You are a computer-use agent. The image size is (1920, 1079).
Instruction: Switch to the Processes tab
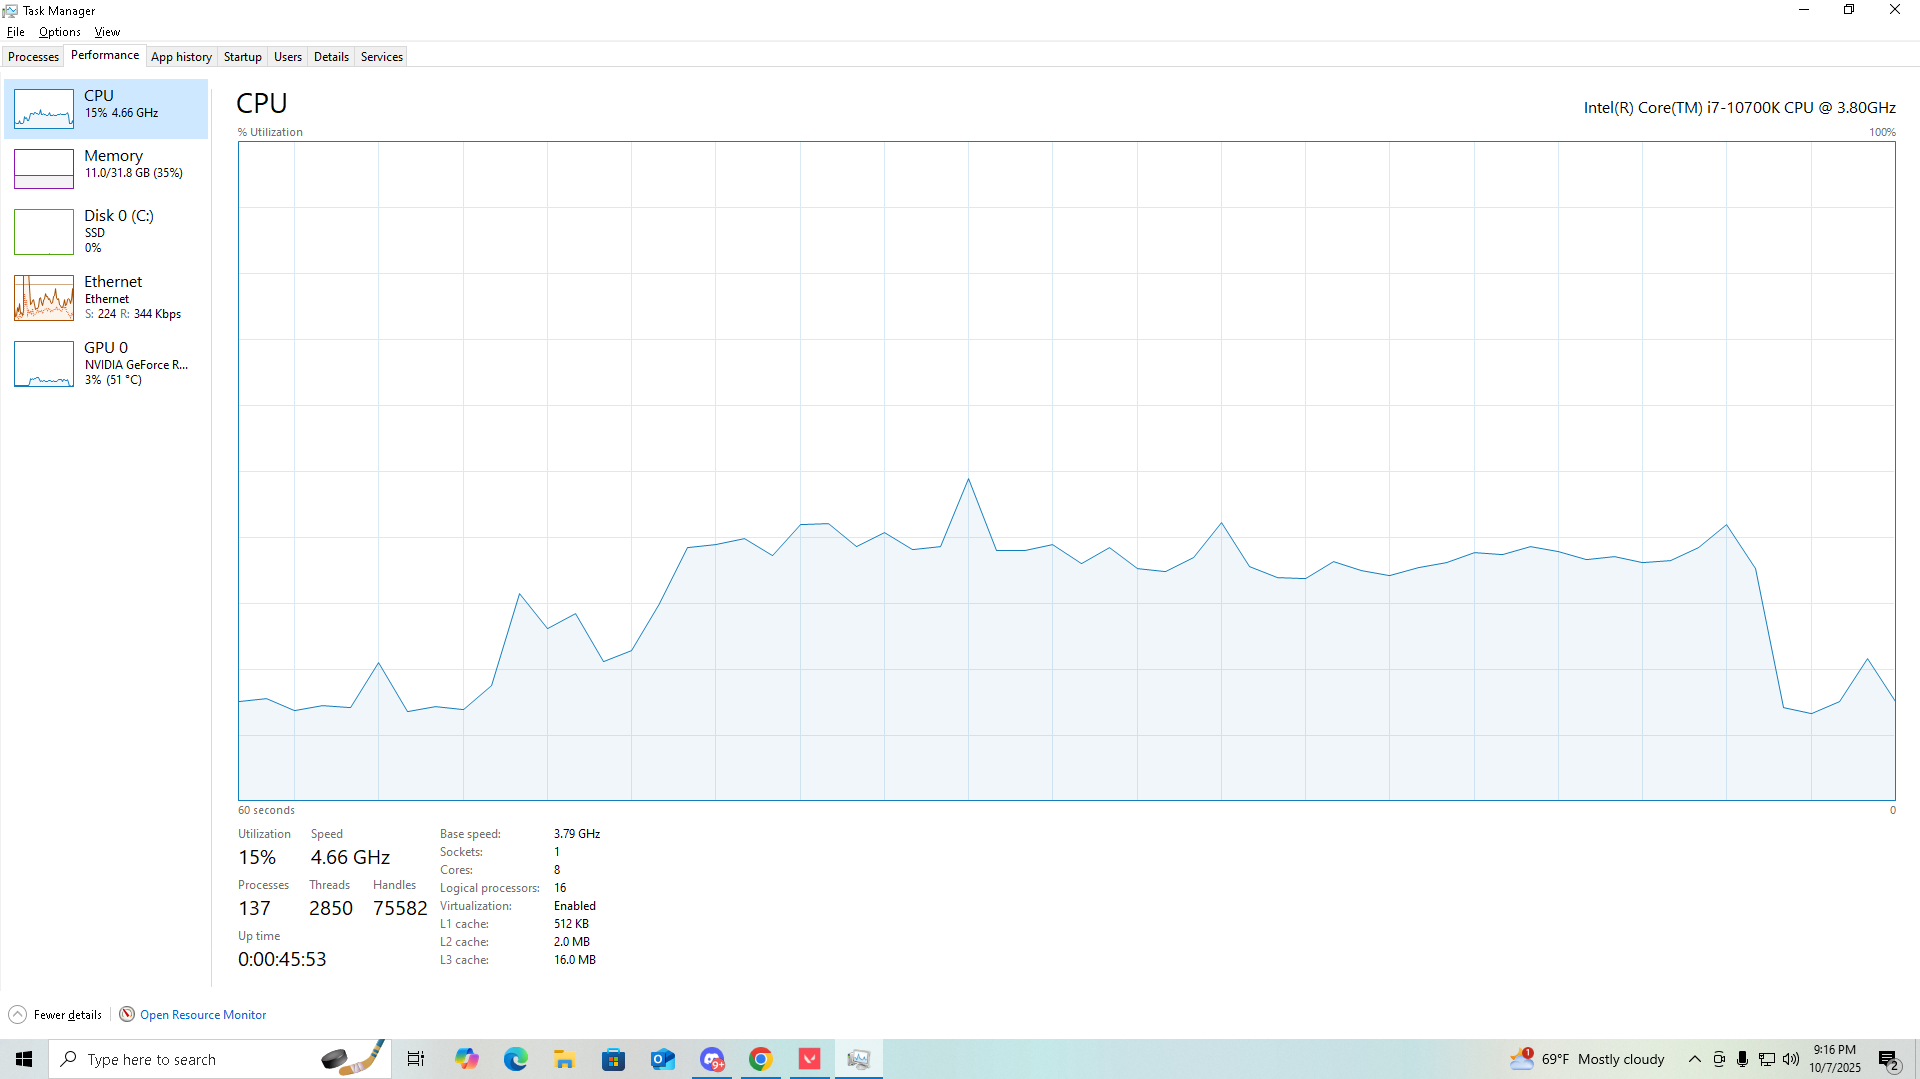33,57
